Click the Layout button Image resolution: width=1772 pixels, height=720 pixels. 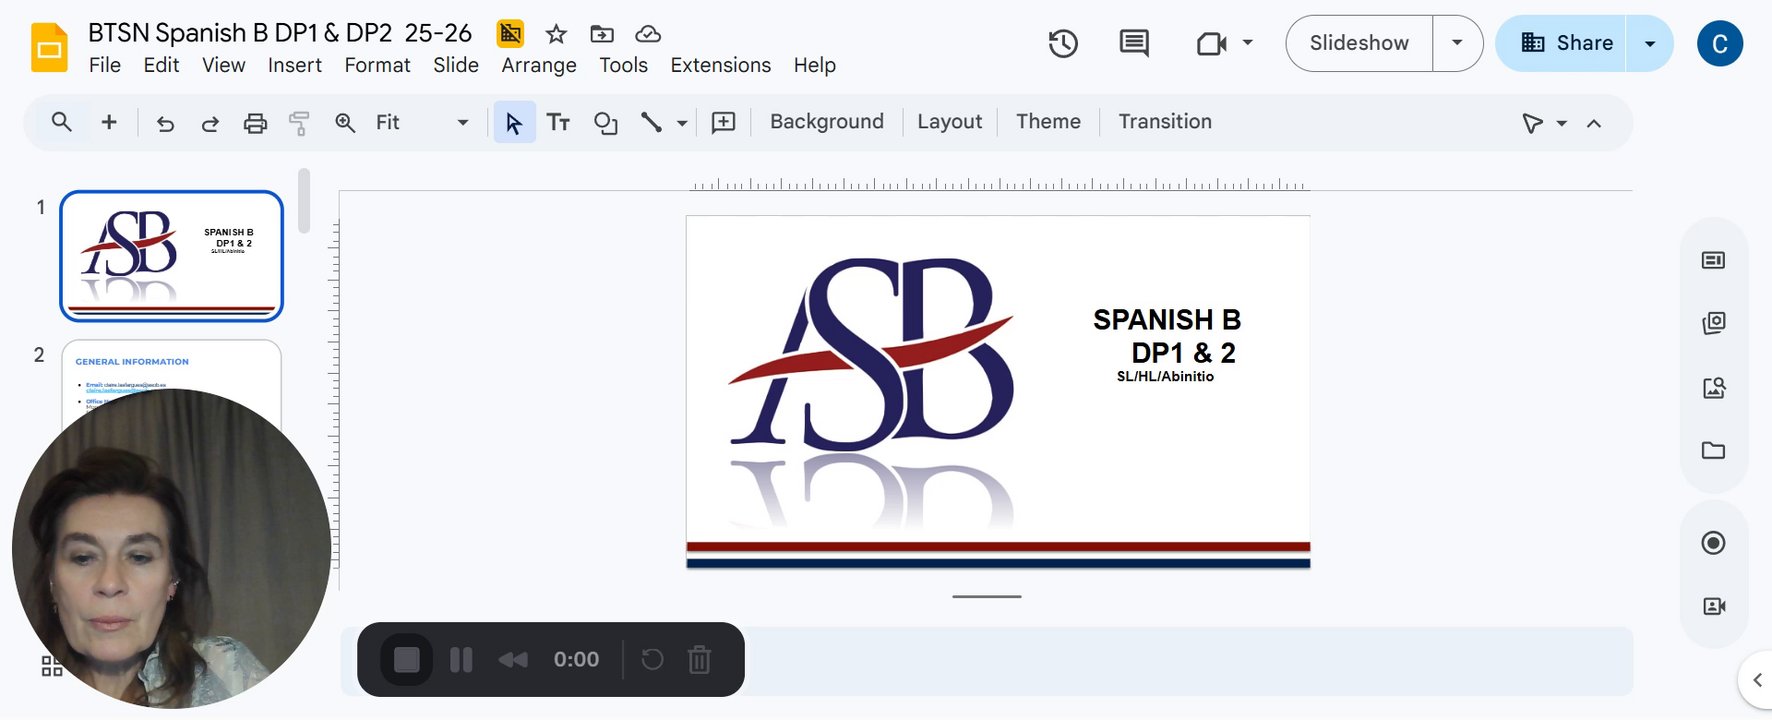(949, 122)
